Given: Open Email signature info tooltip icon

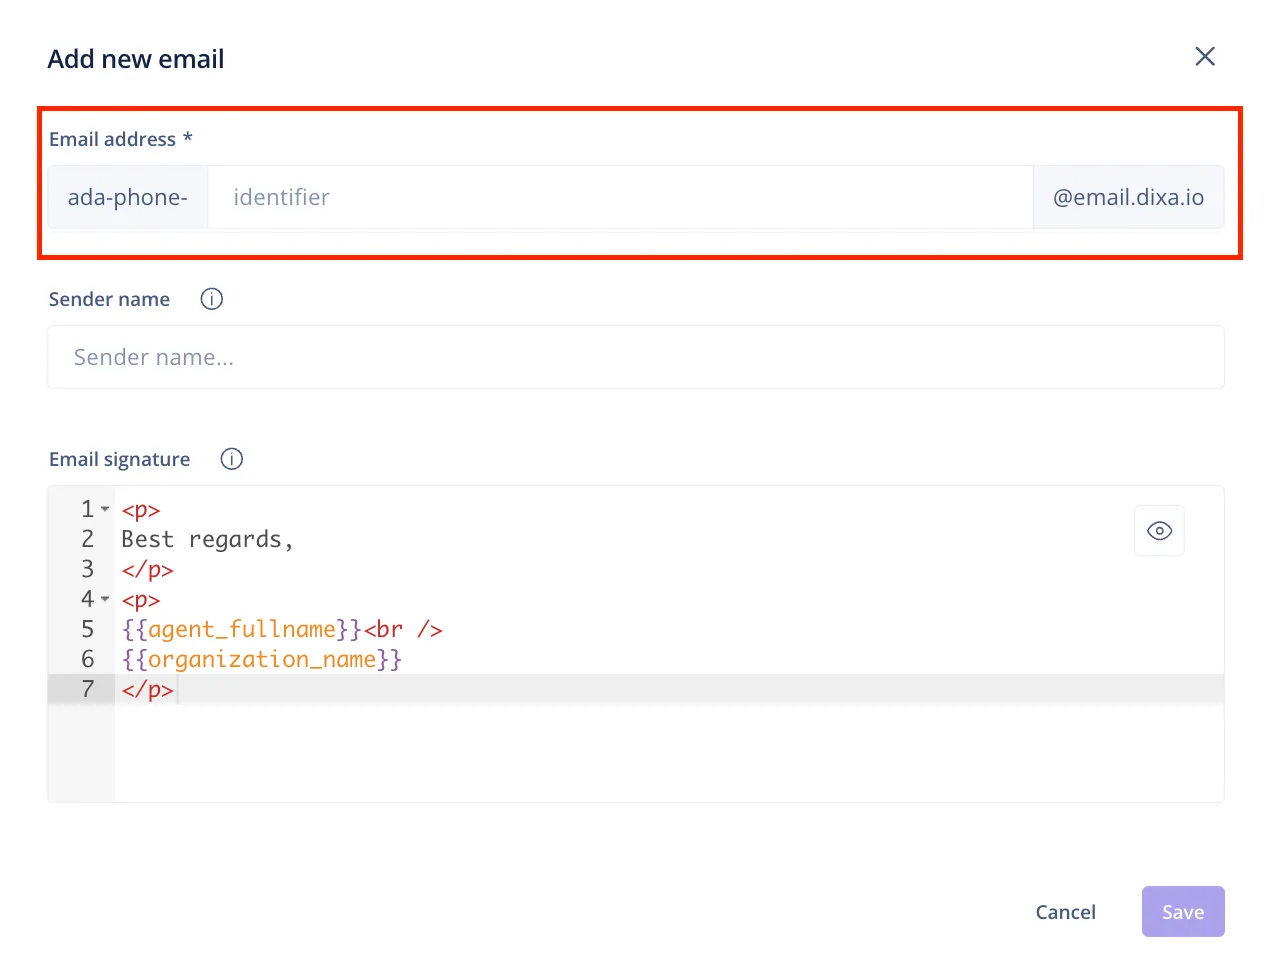Looking at the screenshot, I should [232, 459].
